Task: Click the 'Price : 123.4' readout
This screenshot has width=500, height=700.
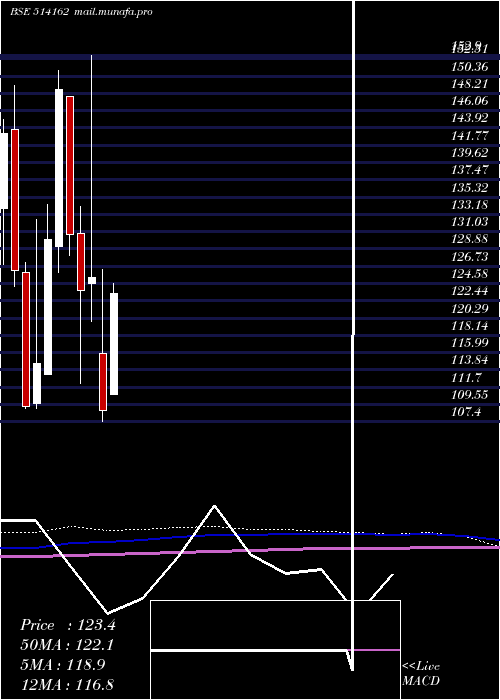Action: pos(68,625)
